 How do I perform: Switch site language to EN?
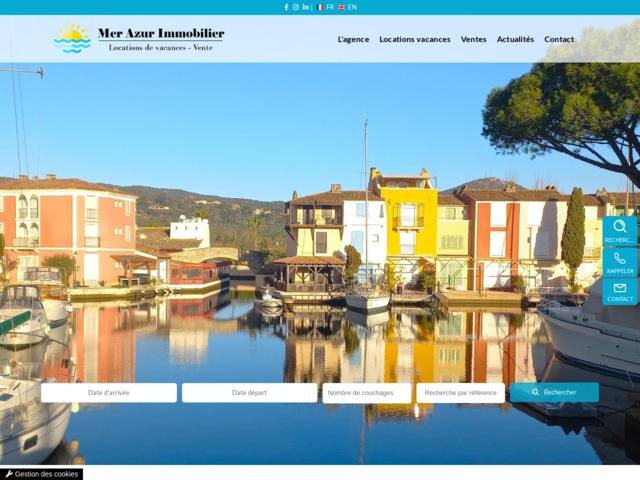click(x=348, y=7)
